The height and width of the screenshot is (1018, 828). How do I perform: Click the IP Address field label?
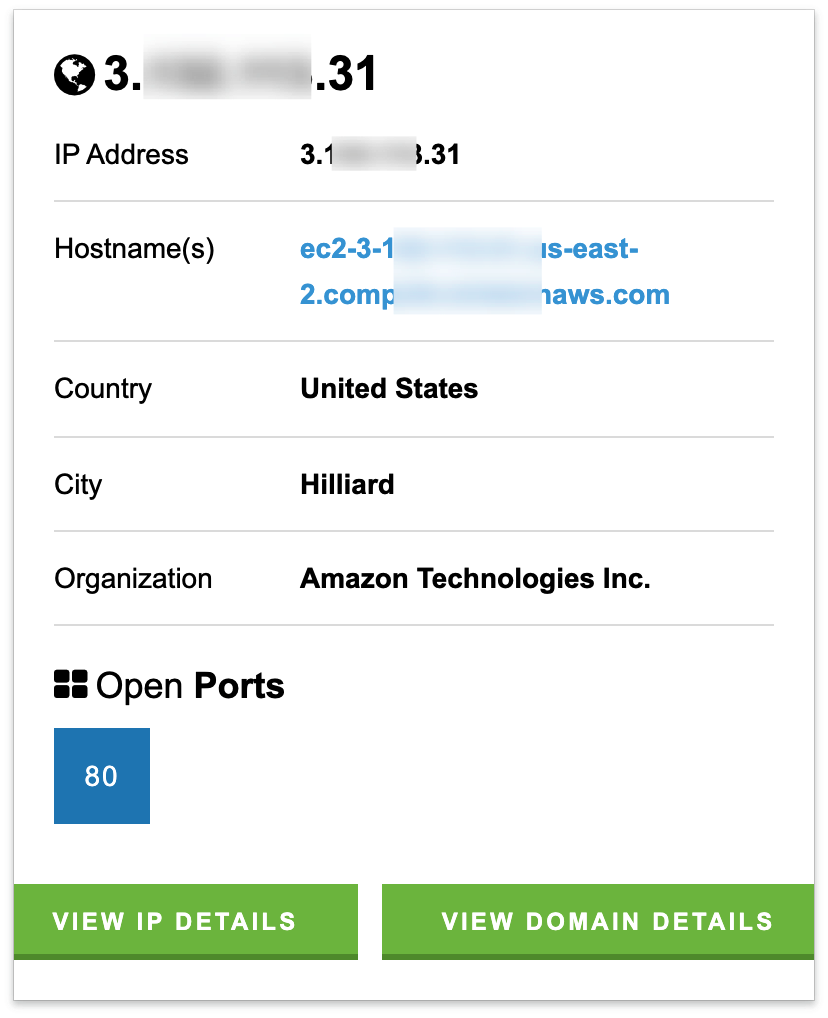click(x=121, y=155)
